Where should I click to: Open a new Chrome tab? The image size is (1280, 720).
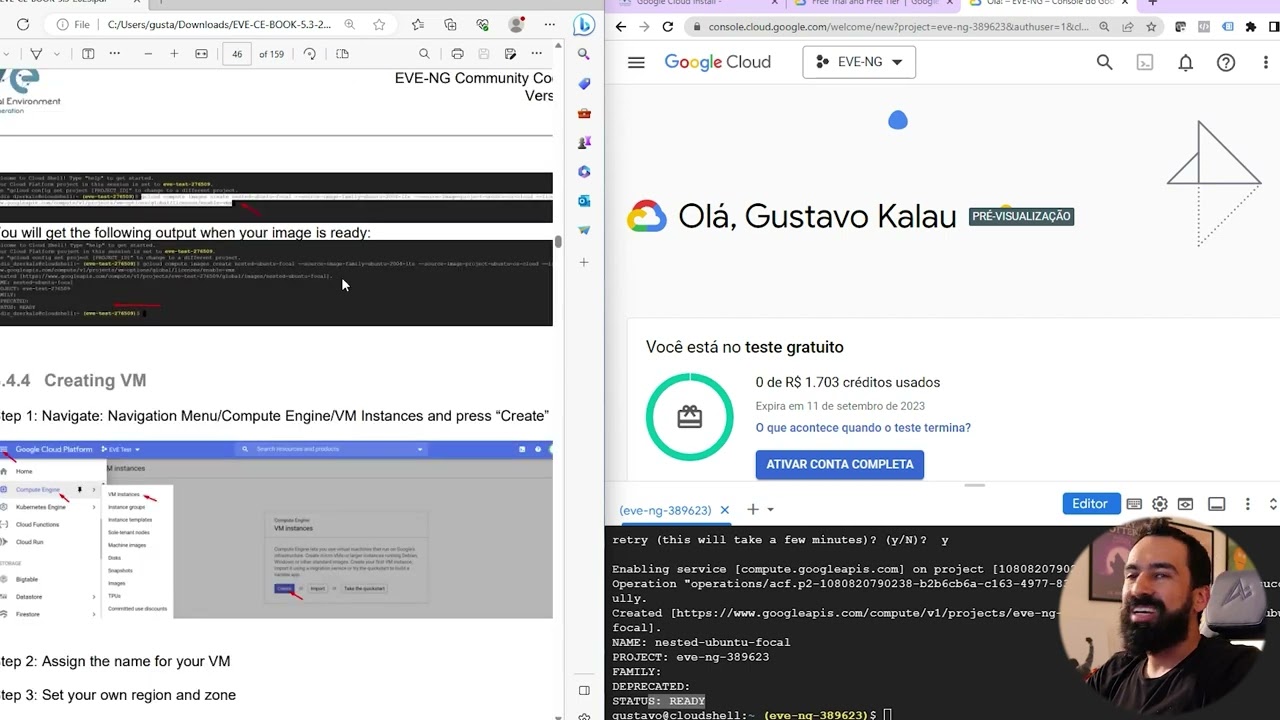click(x=1152, y=3)
